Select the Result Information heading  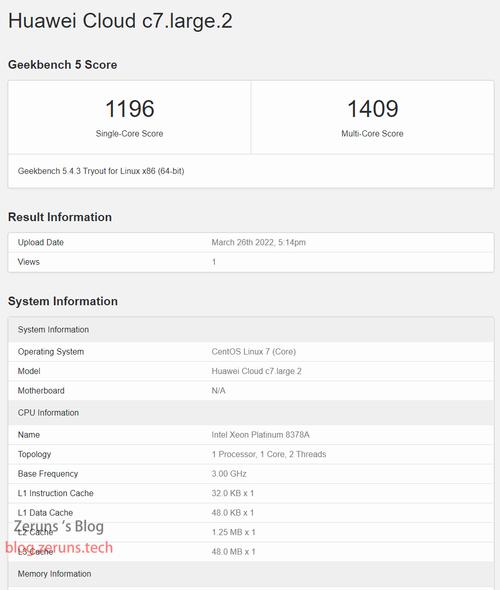pos(60,217)
